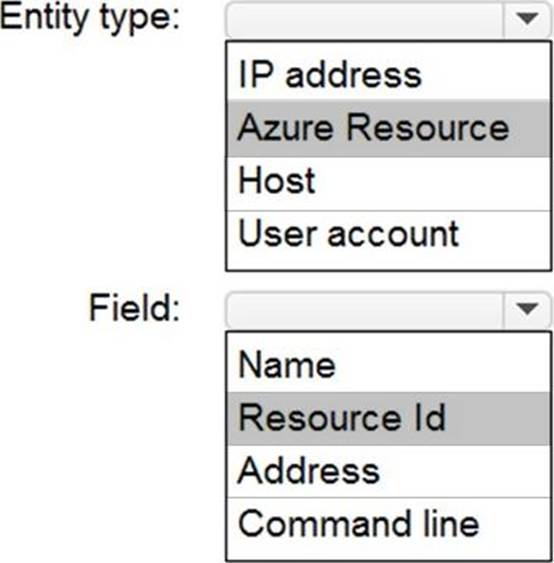This screenshot has width=554, height=563.
Task: Click the Entity type label
Action: (x=90, y=18)
